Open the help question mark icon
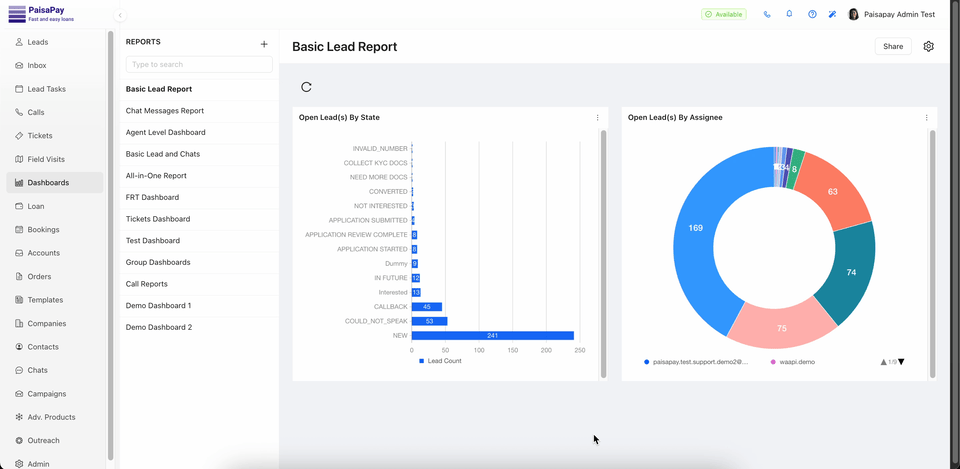 coord(812,15)
